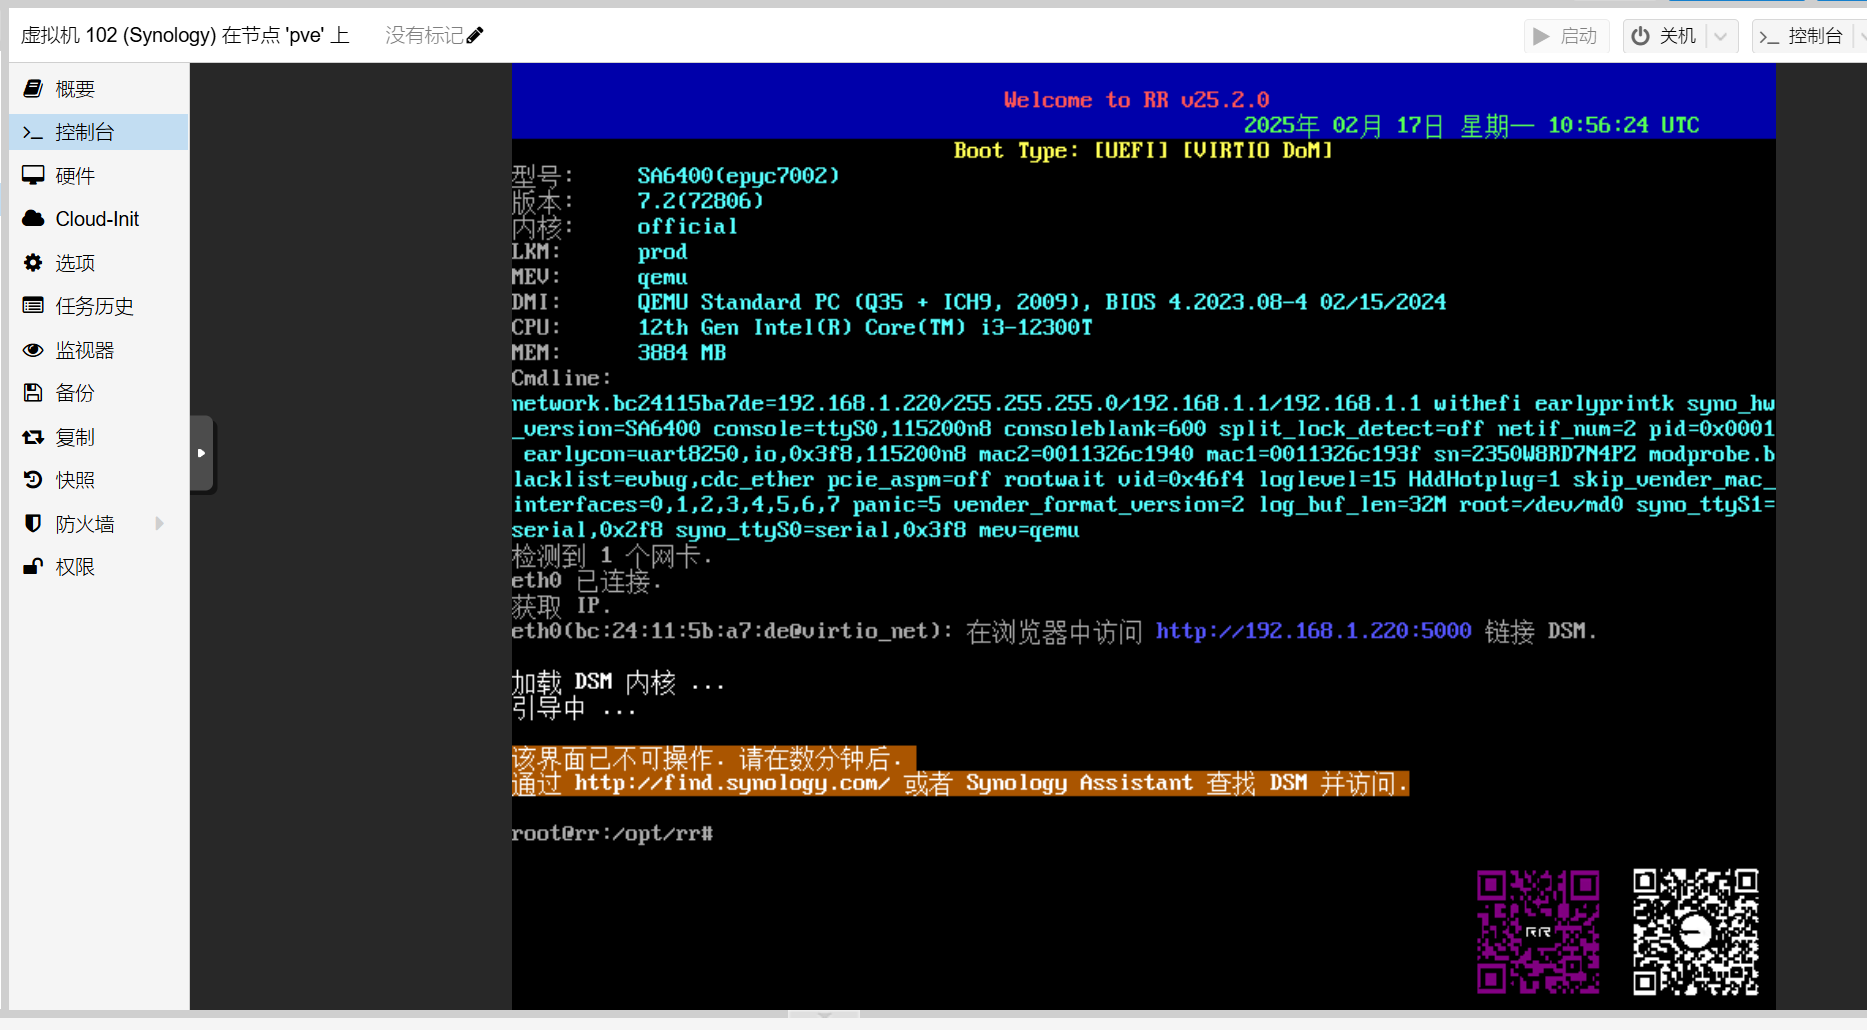1867x1030 pixels.
Task: Expand the noVNC control panel handle
Action: point(201,453)
